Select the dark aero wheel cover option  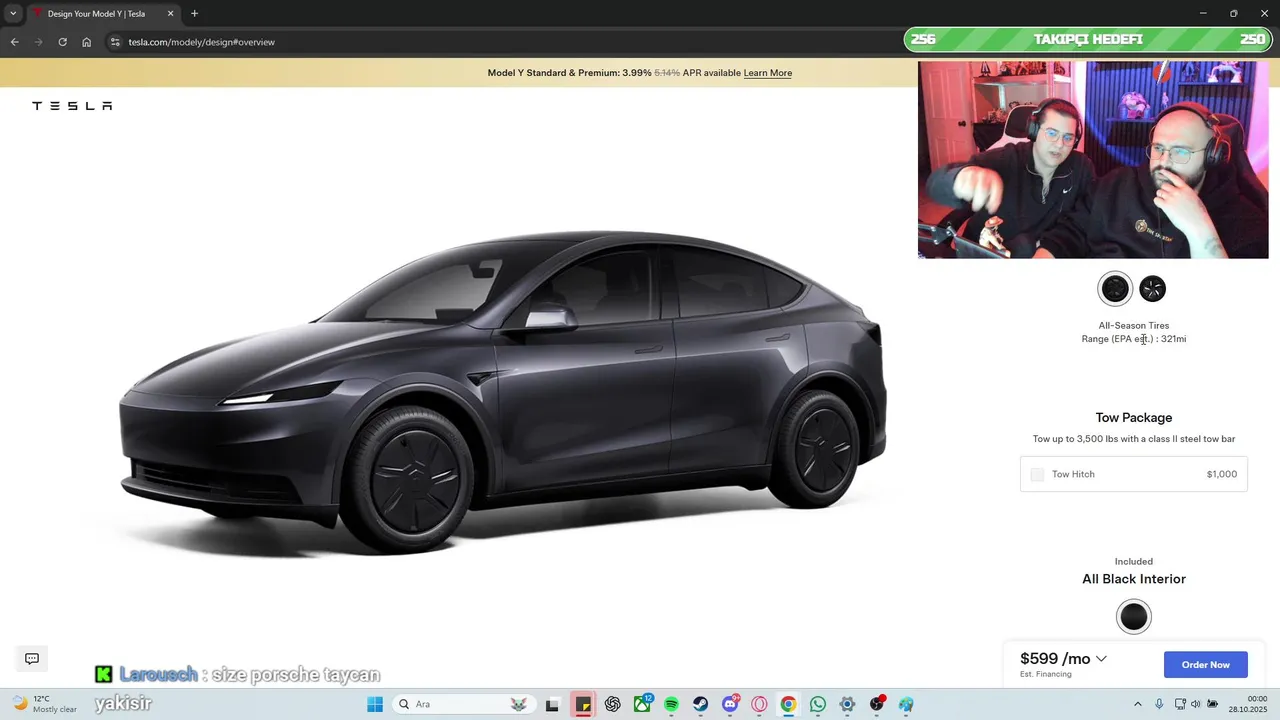(x=1115, y=289)
